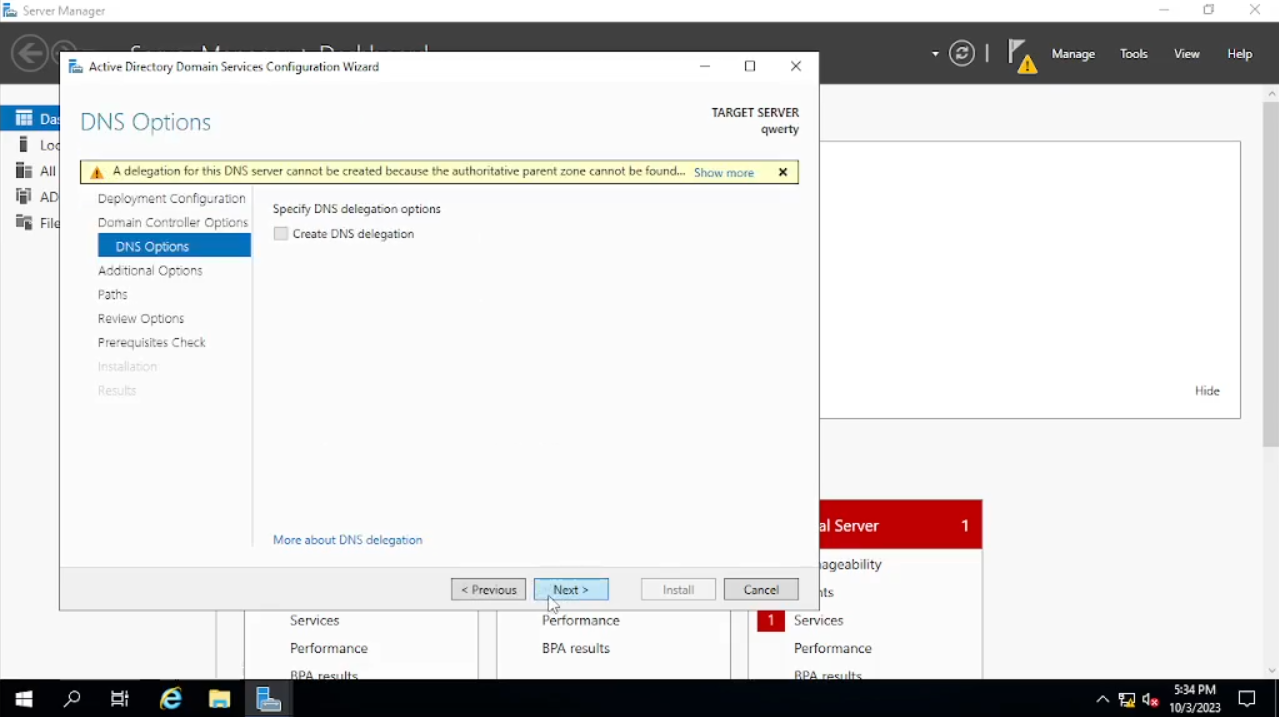Click the Next button
Viewport: 1279px width, 717px height.
click(571, 590)
